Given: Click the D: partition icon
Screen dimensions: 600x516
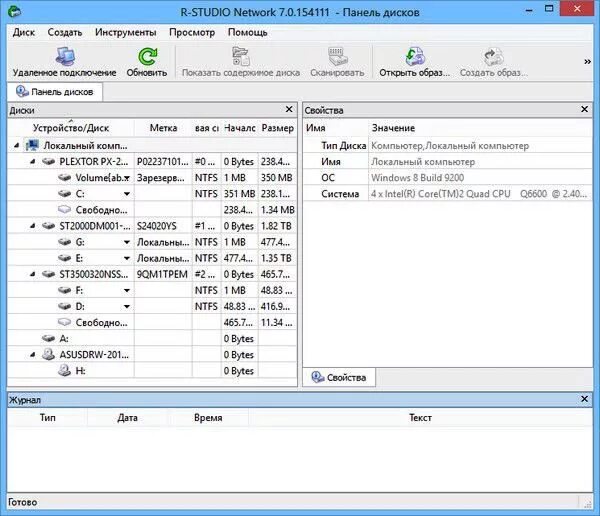Looking at the screenshot, I should [65, 306].
